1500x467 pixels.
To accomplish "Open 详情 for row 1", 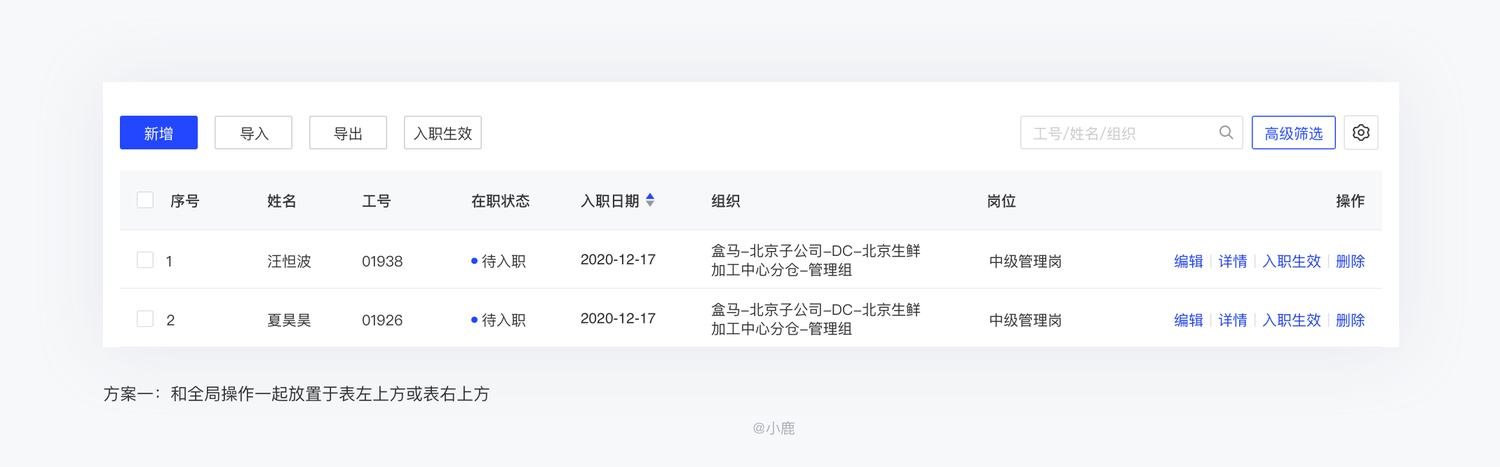I will [x=1232, y=261].
